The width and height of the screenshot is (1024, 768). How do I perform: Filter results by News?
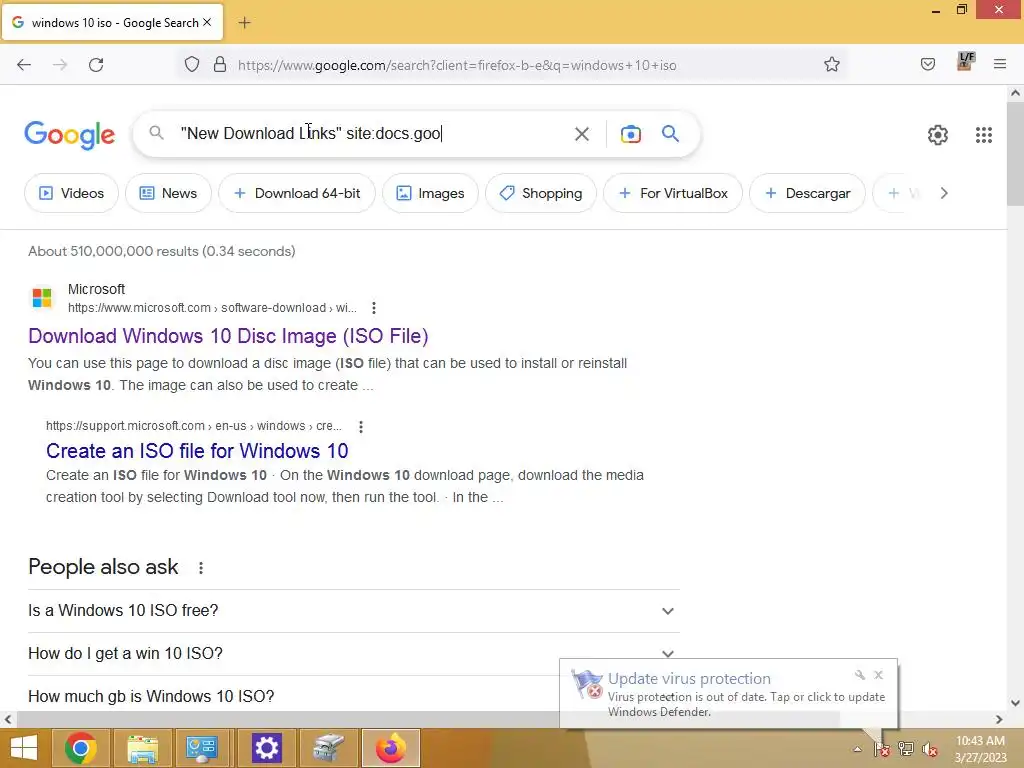pos(168,193)
